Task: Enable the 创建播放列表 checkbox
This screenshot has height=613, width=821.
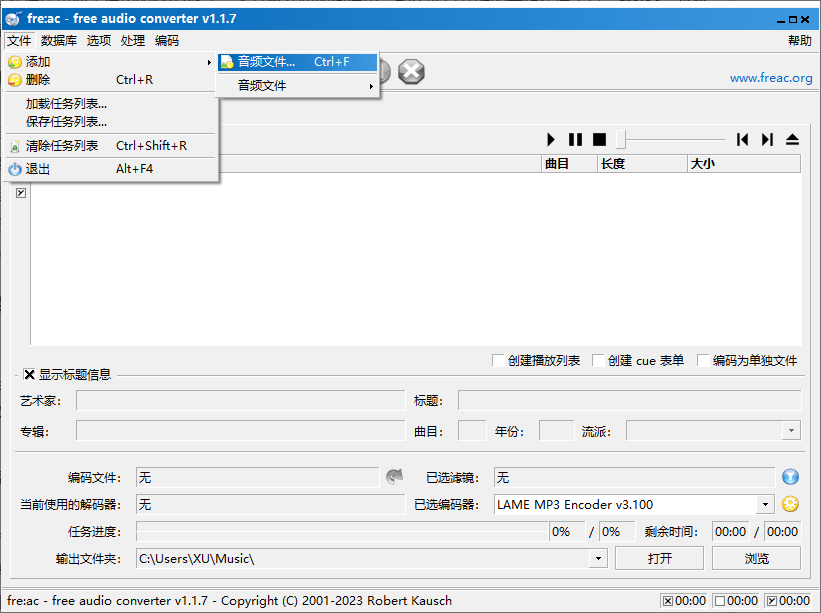Action: [x=498, y=360]
